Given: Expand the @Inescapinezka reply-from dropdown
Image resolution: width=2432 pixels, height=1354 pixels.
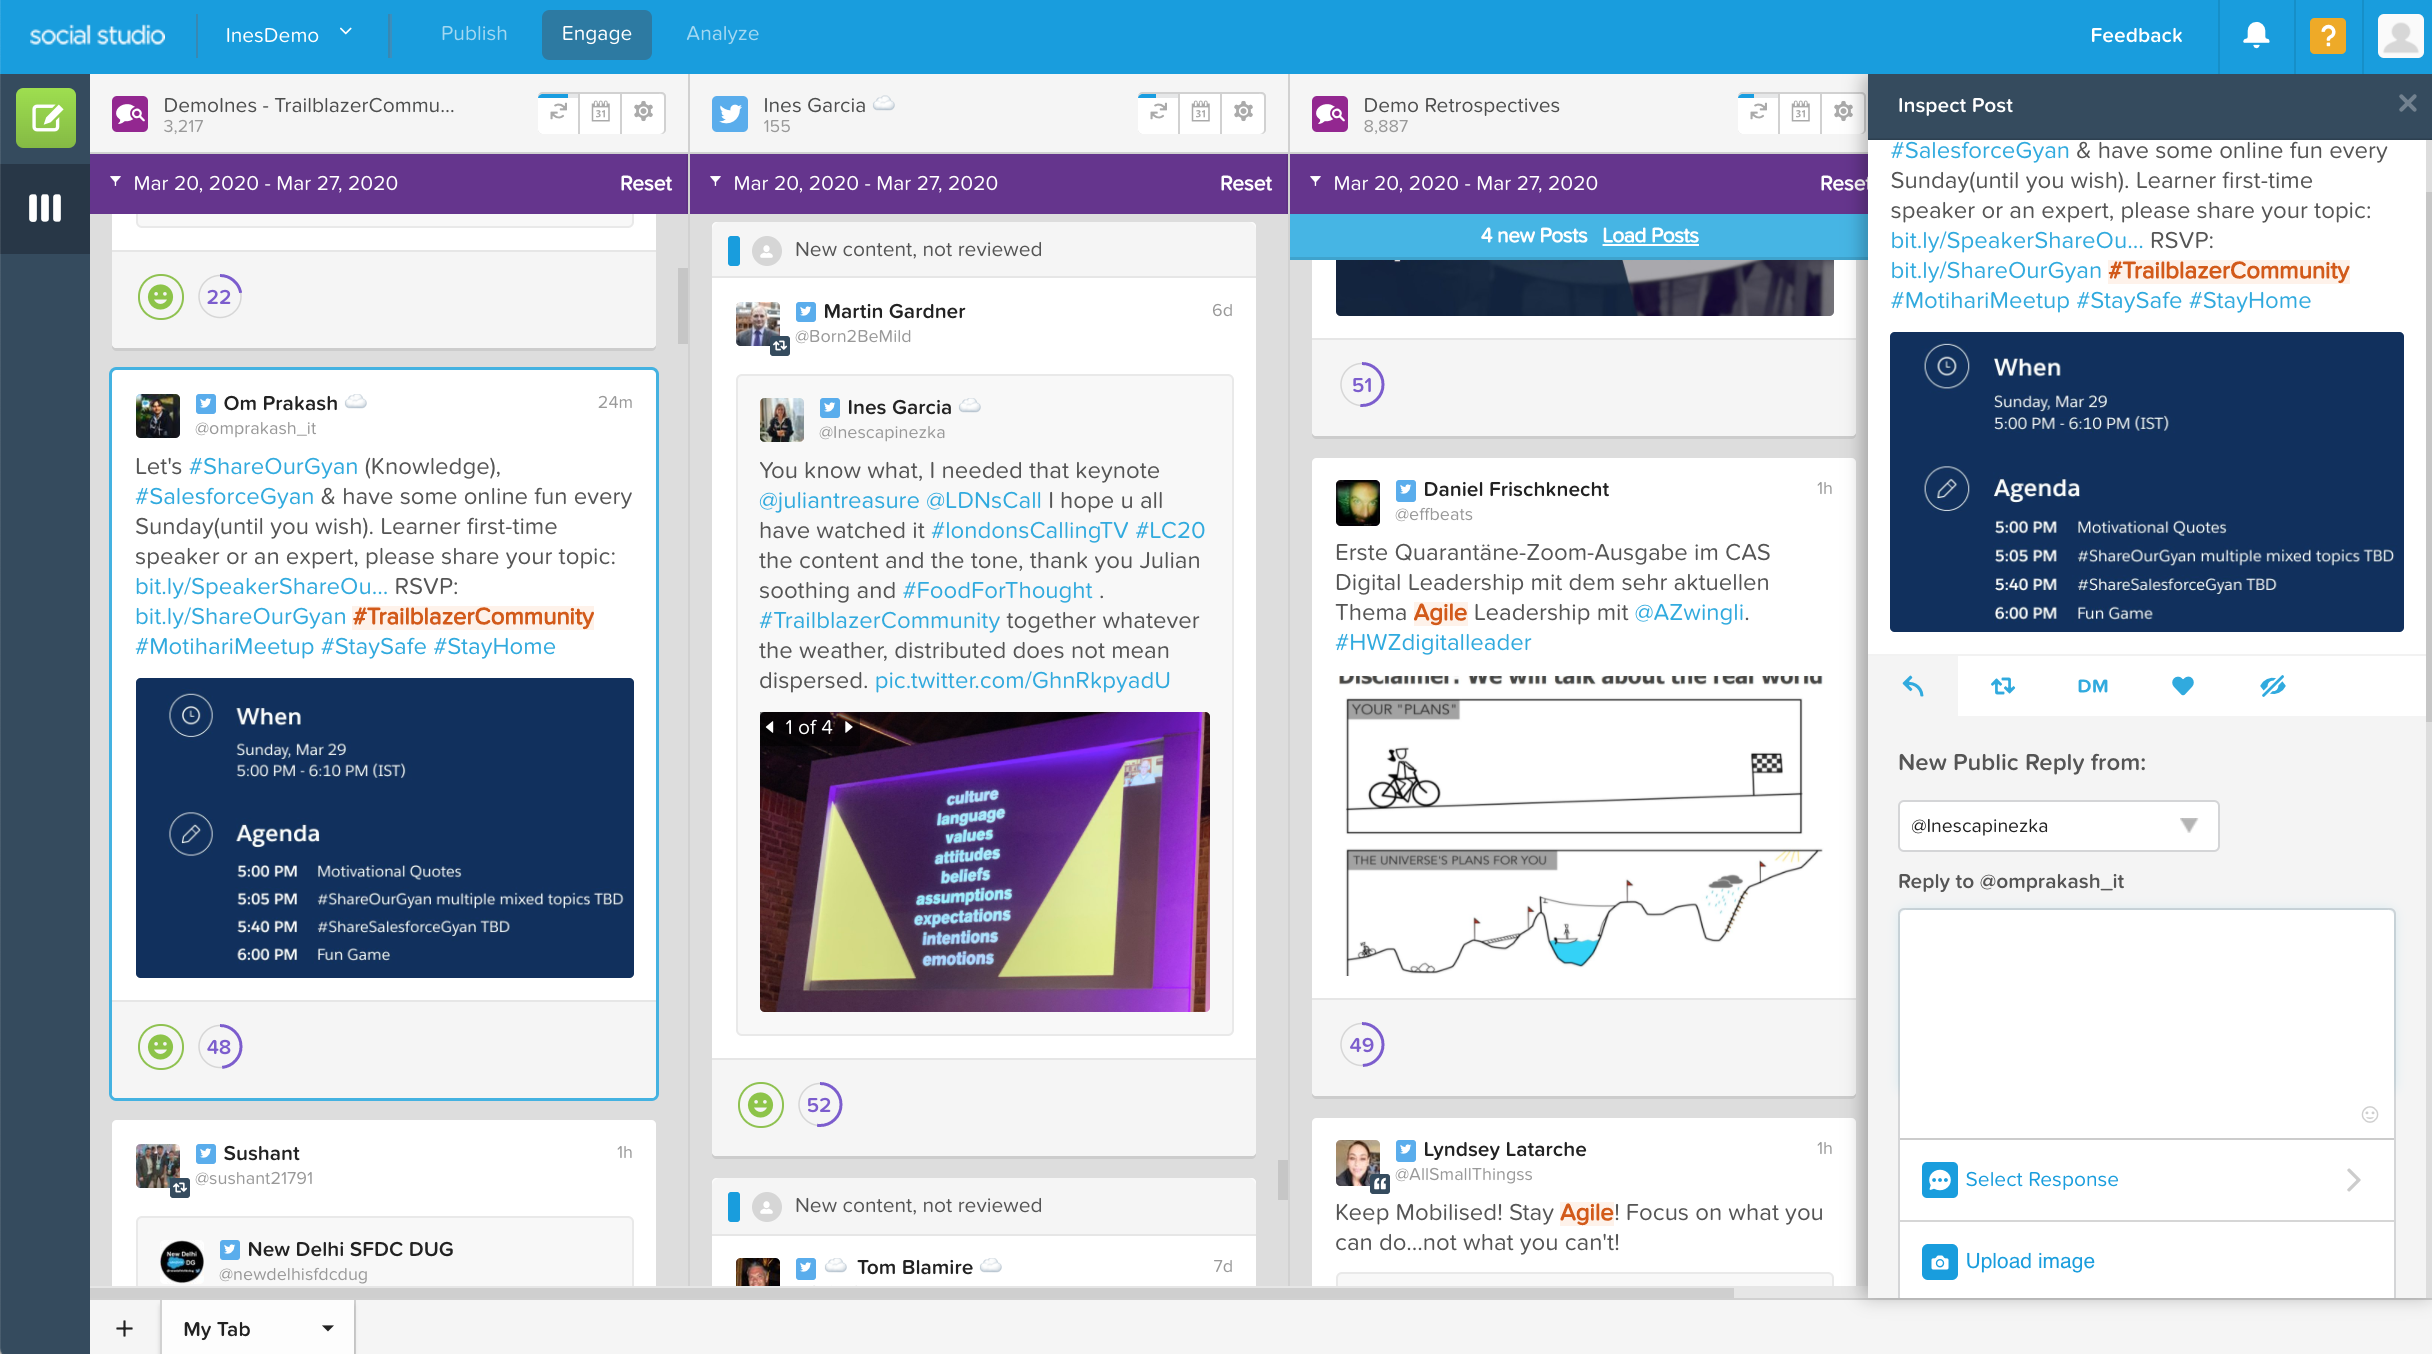Looking at the screenshot, I should (x=2189, y=824).
